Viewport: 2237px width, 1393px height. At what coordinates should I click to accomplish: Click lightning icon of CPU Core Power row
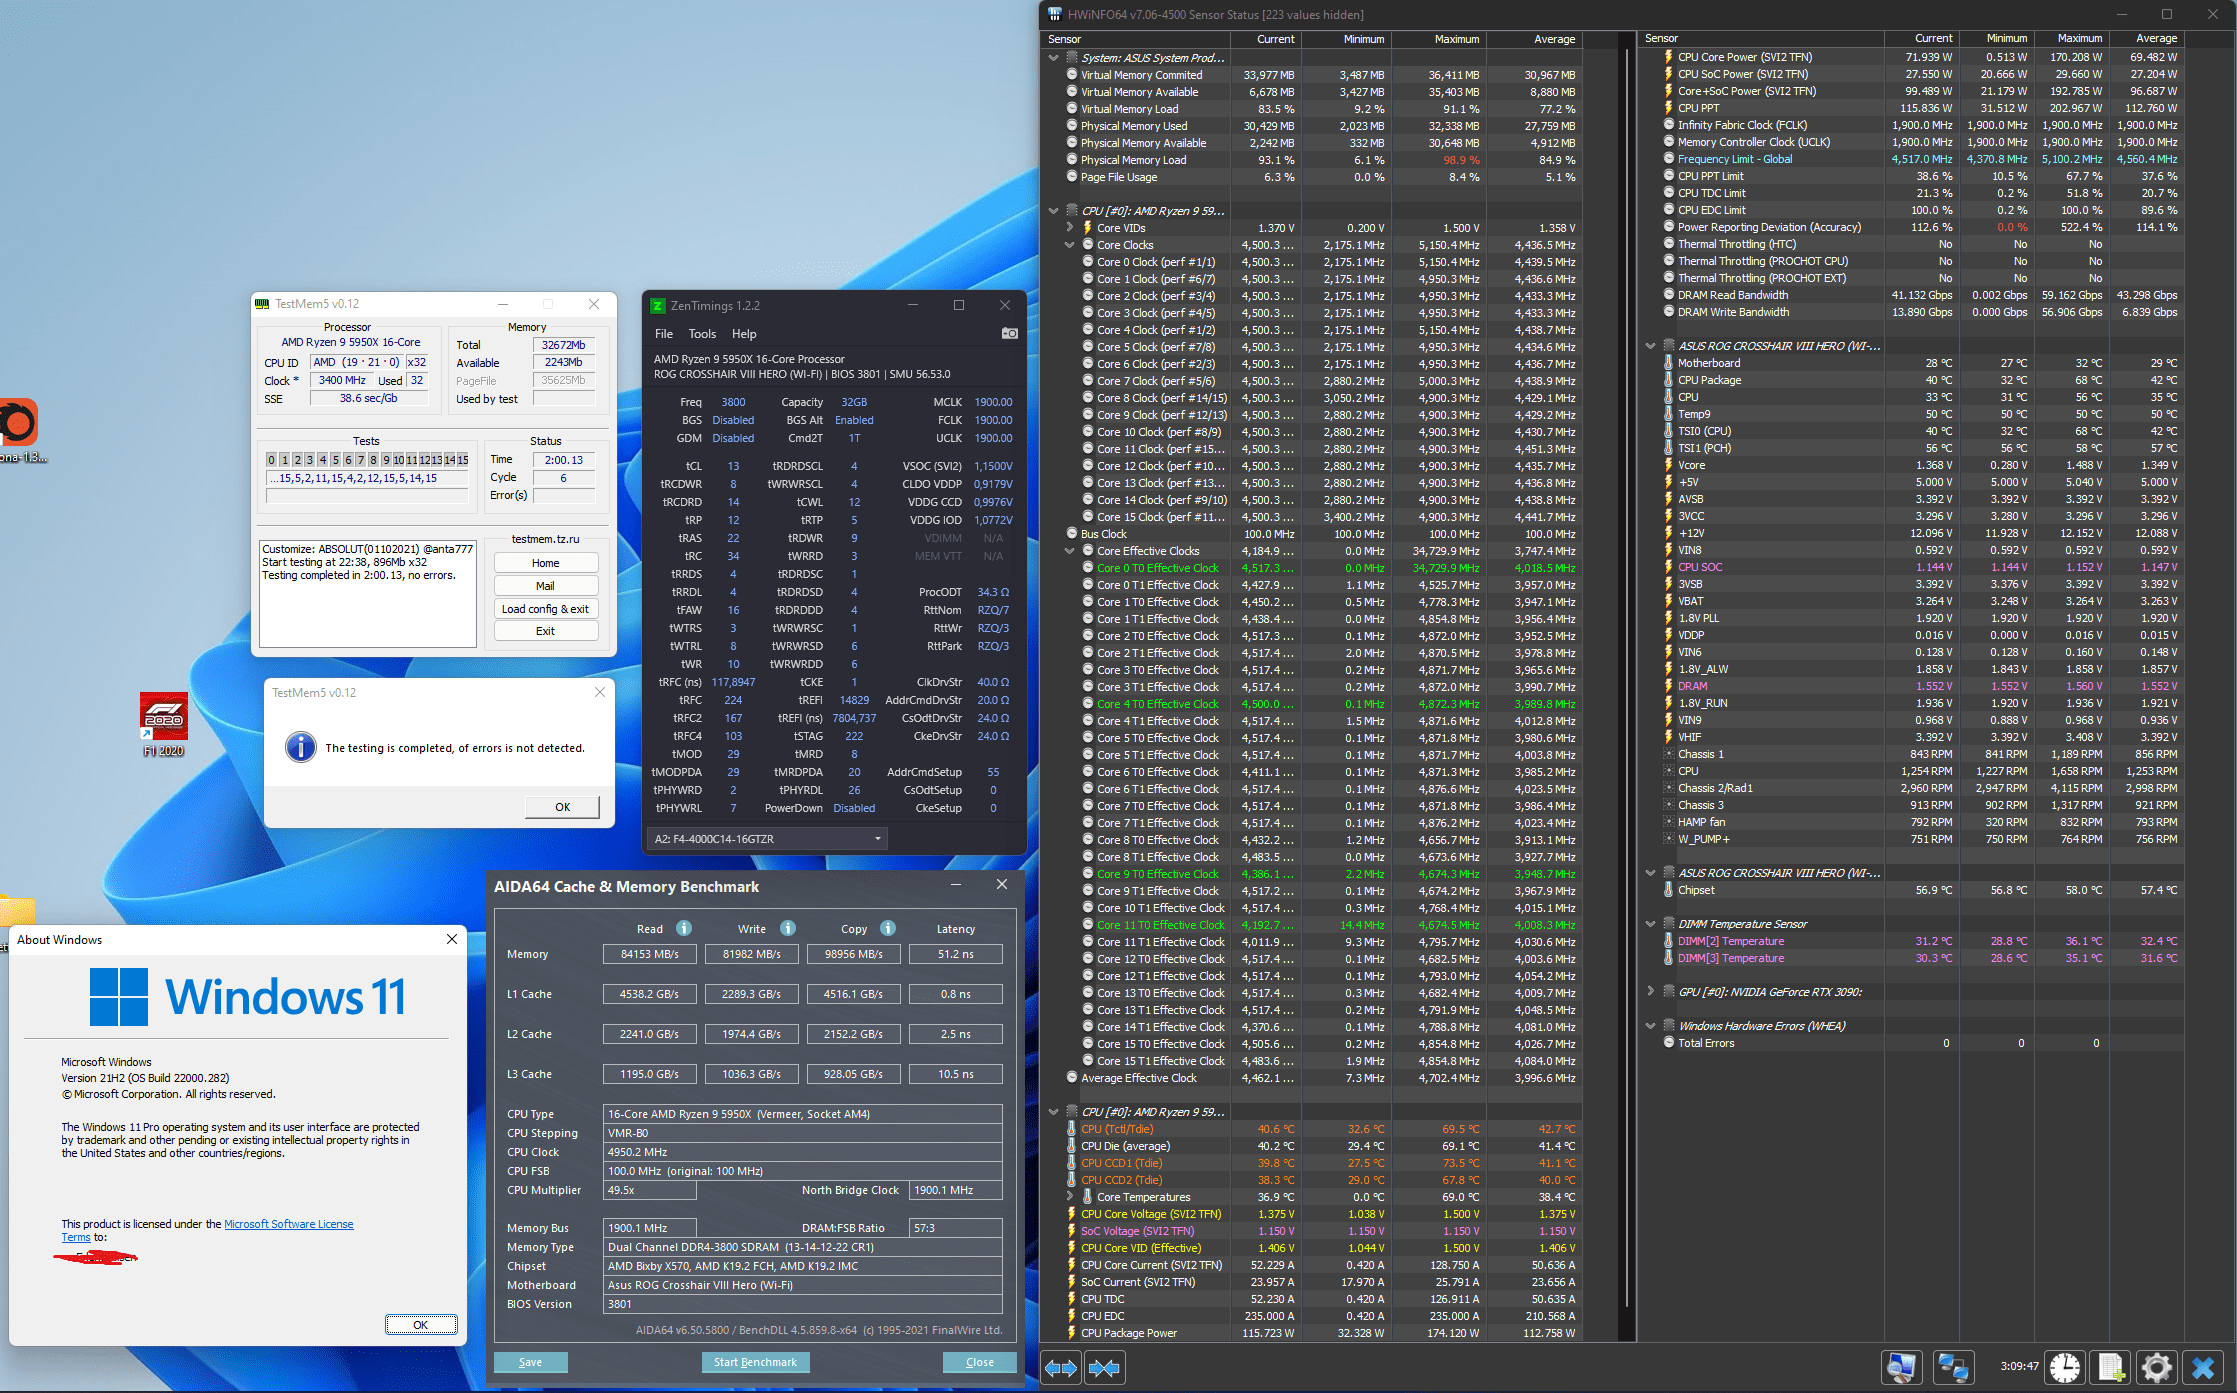(x=1668, y=57)
